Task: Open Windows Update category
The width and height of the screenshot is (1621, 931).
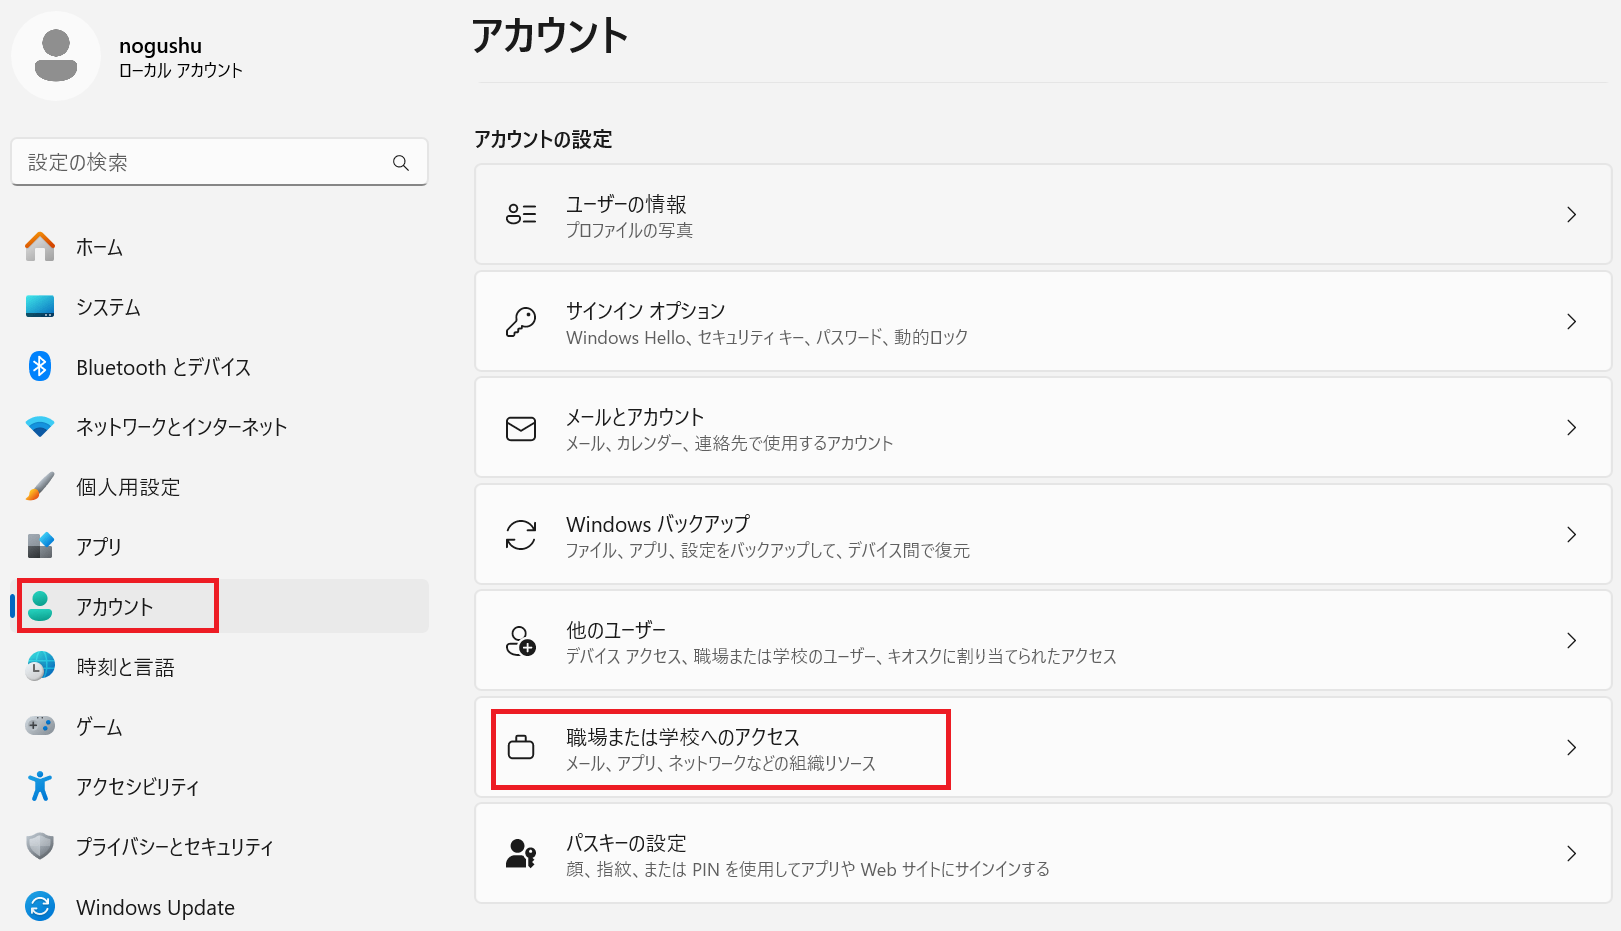Action: click(220, 906)
